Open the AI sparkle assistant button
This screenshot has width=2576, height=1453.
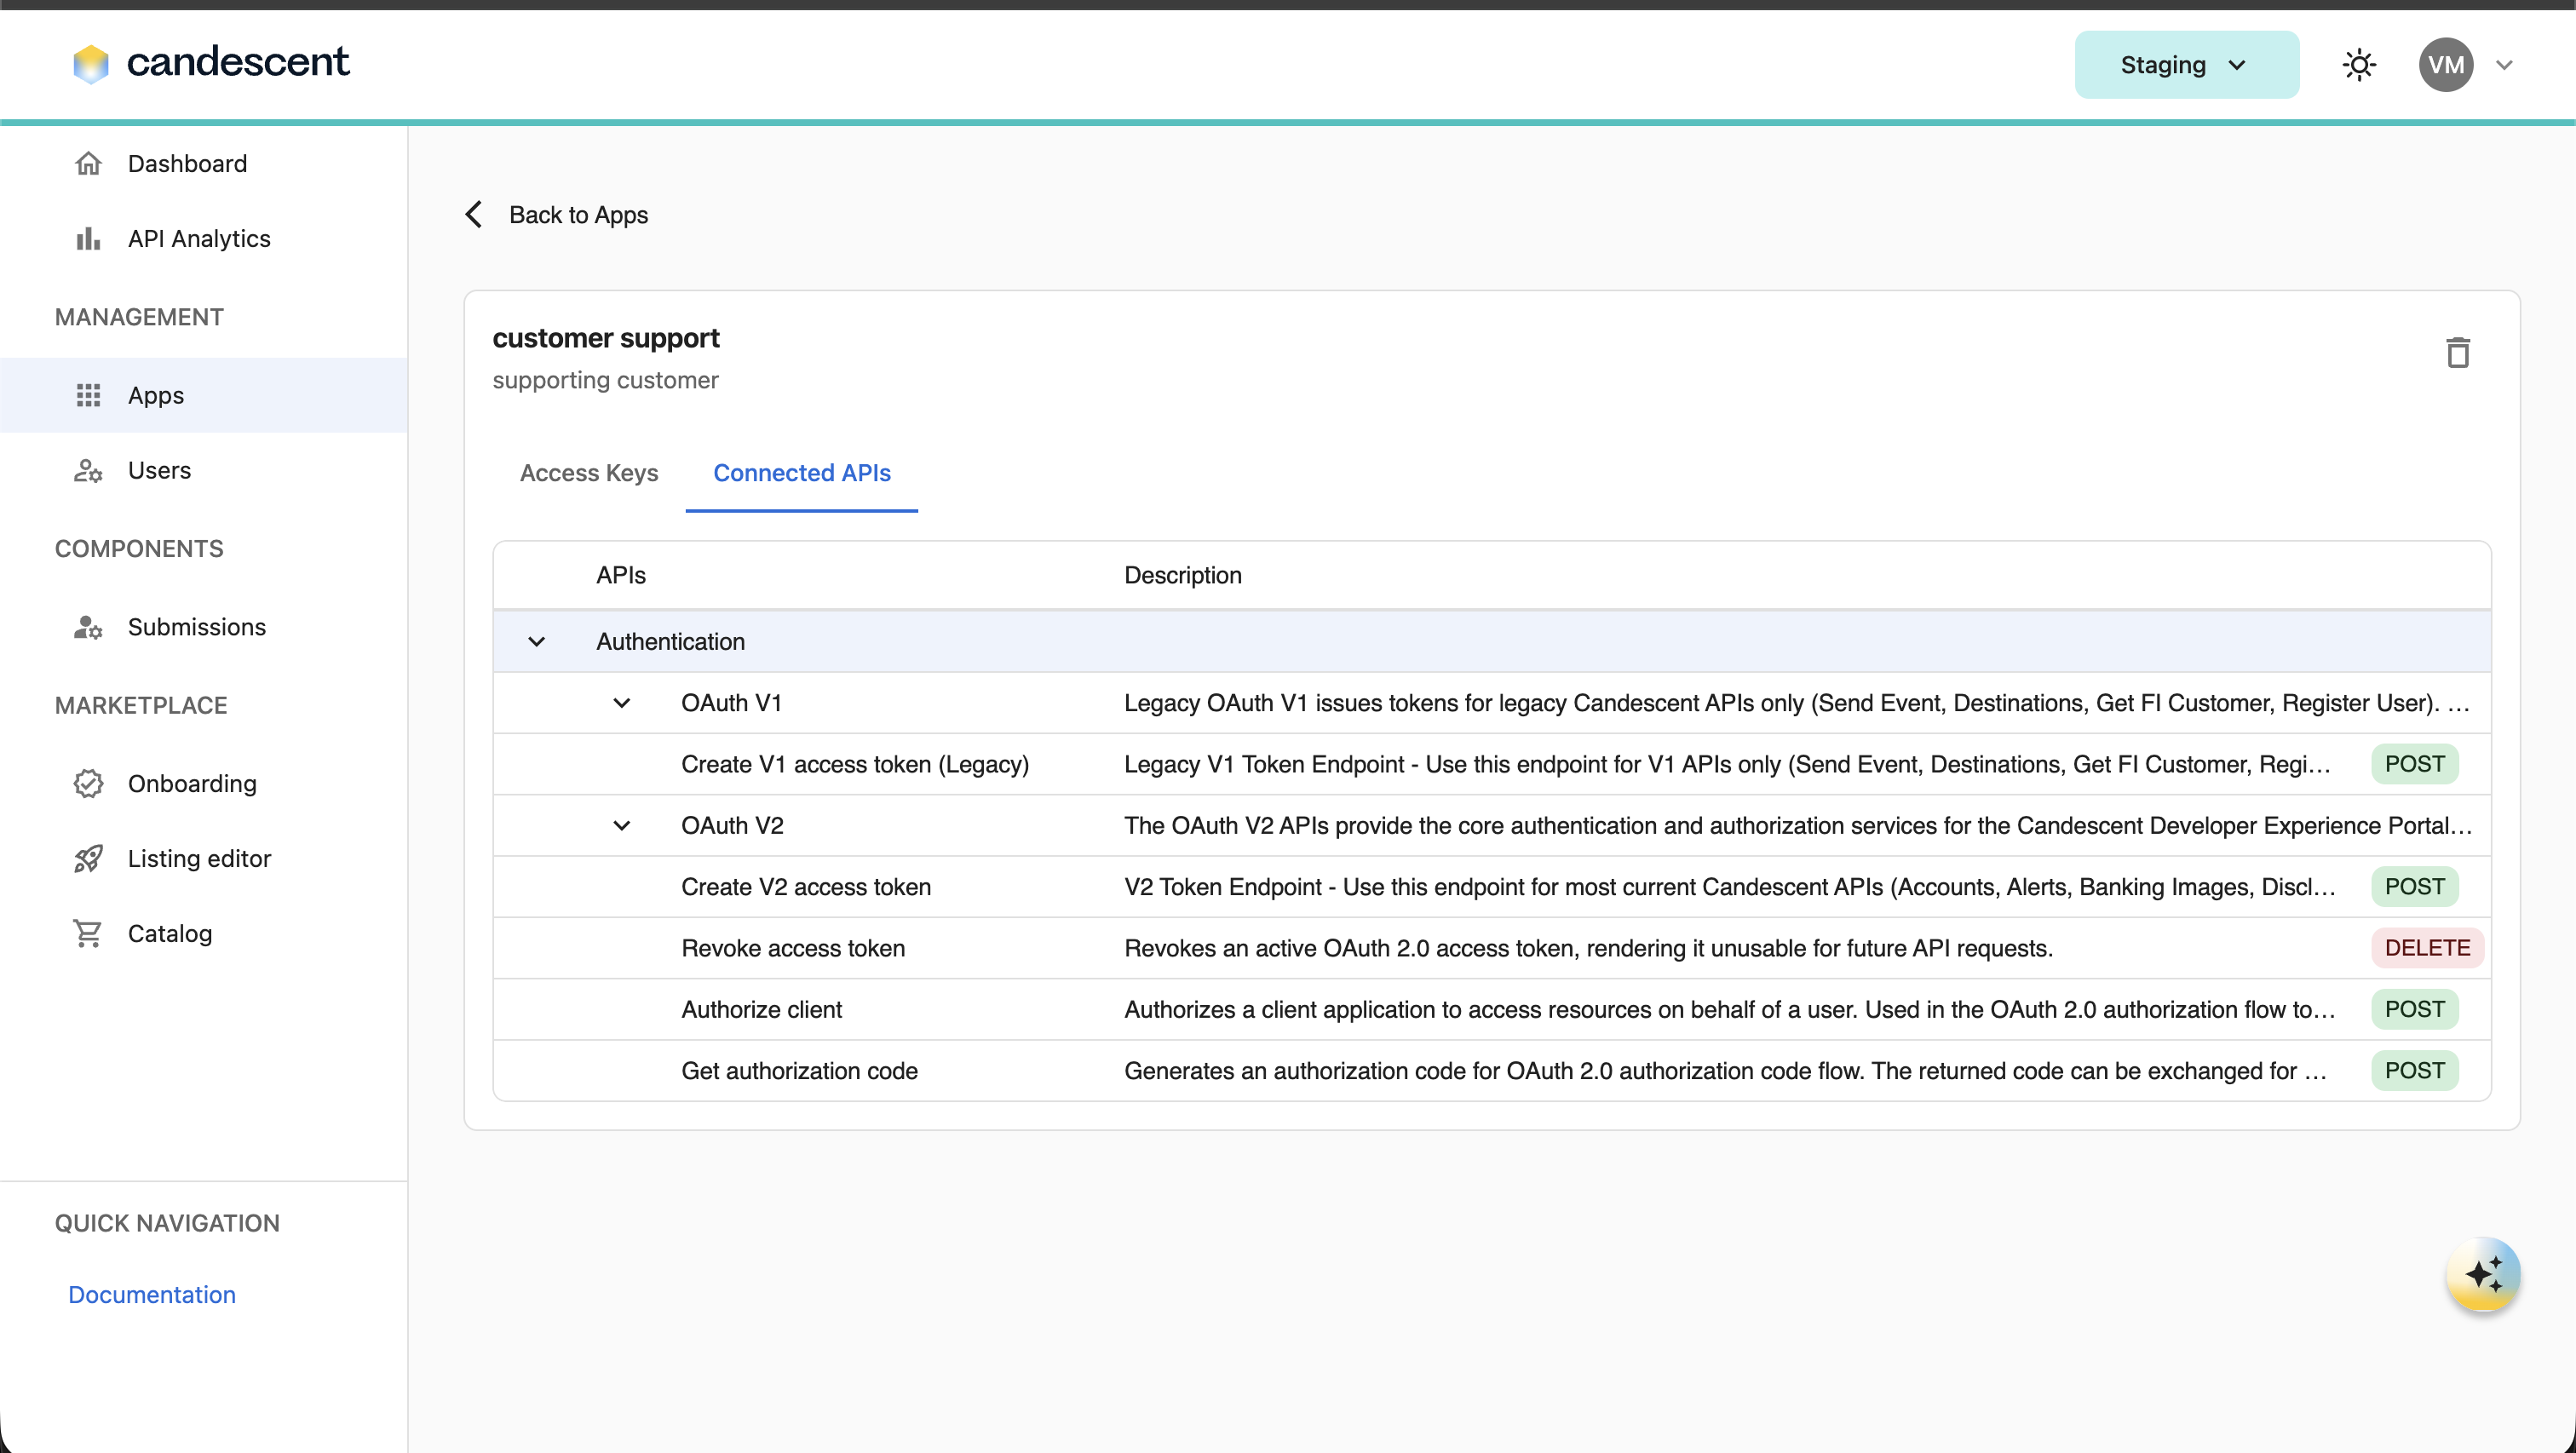click(x=2483, y=1274)
